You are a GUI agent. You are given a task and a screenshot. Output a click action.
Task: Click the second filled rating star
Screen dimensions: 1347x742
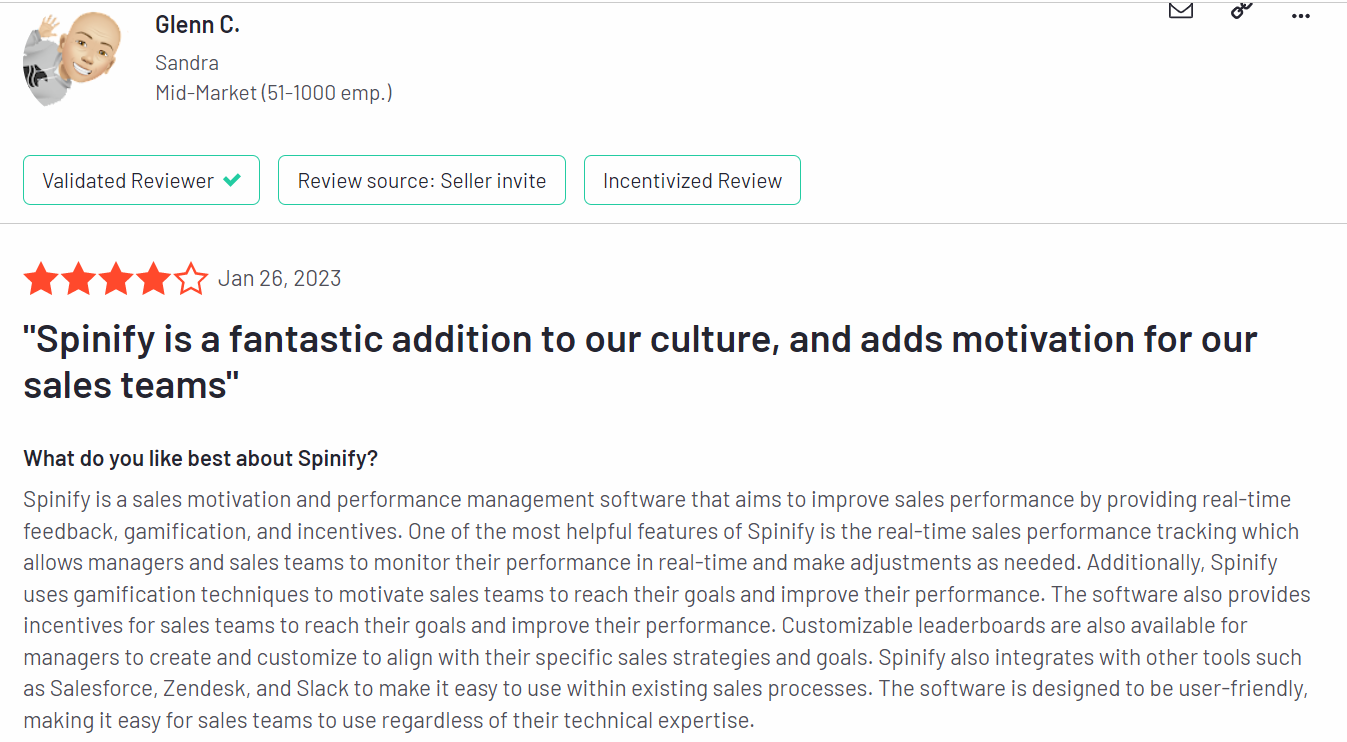point(79,278)
